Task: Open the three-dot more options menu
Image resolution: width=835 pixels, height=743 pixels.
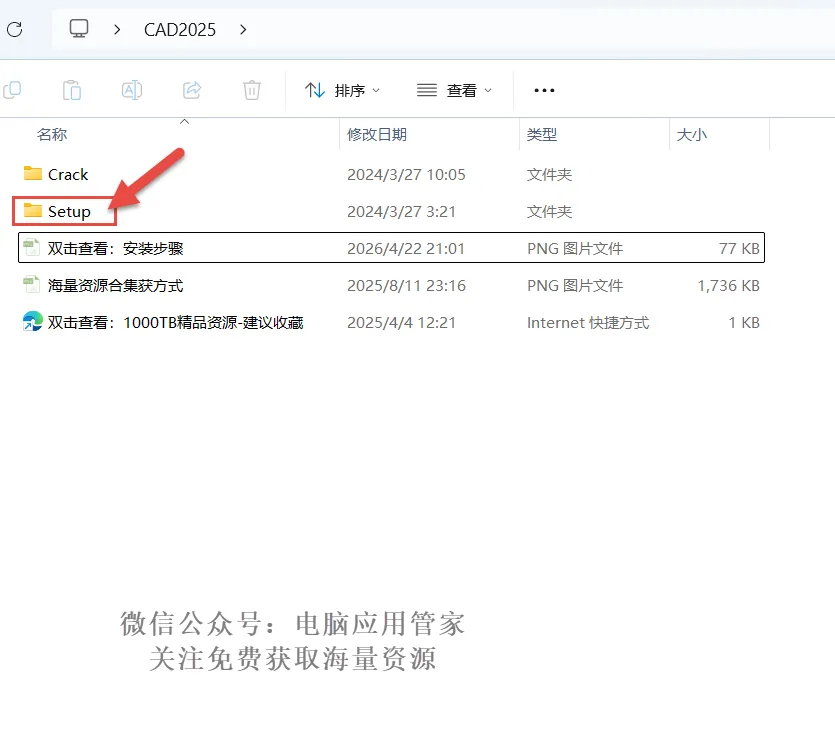Action: (544, 91)
